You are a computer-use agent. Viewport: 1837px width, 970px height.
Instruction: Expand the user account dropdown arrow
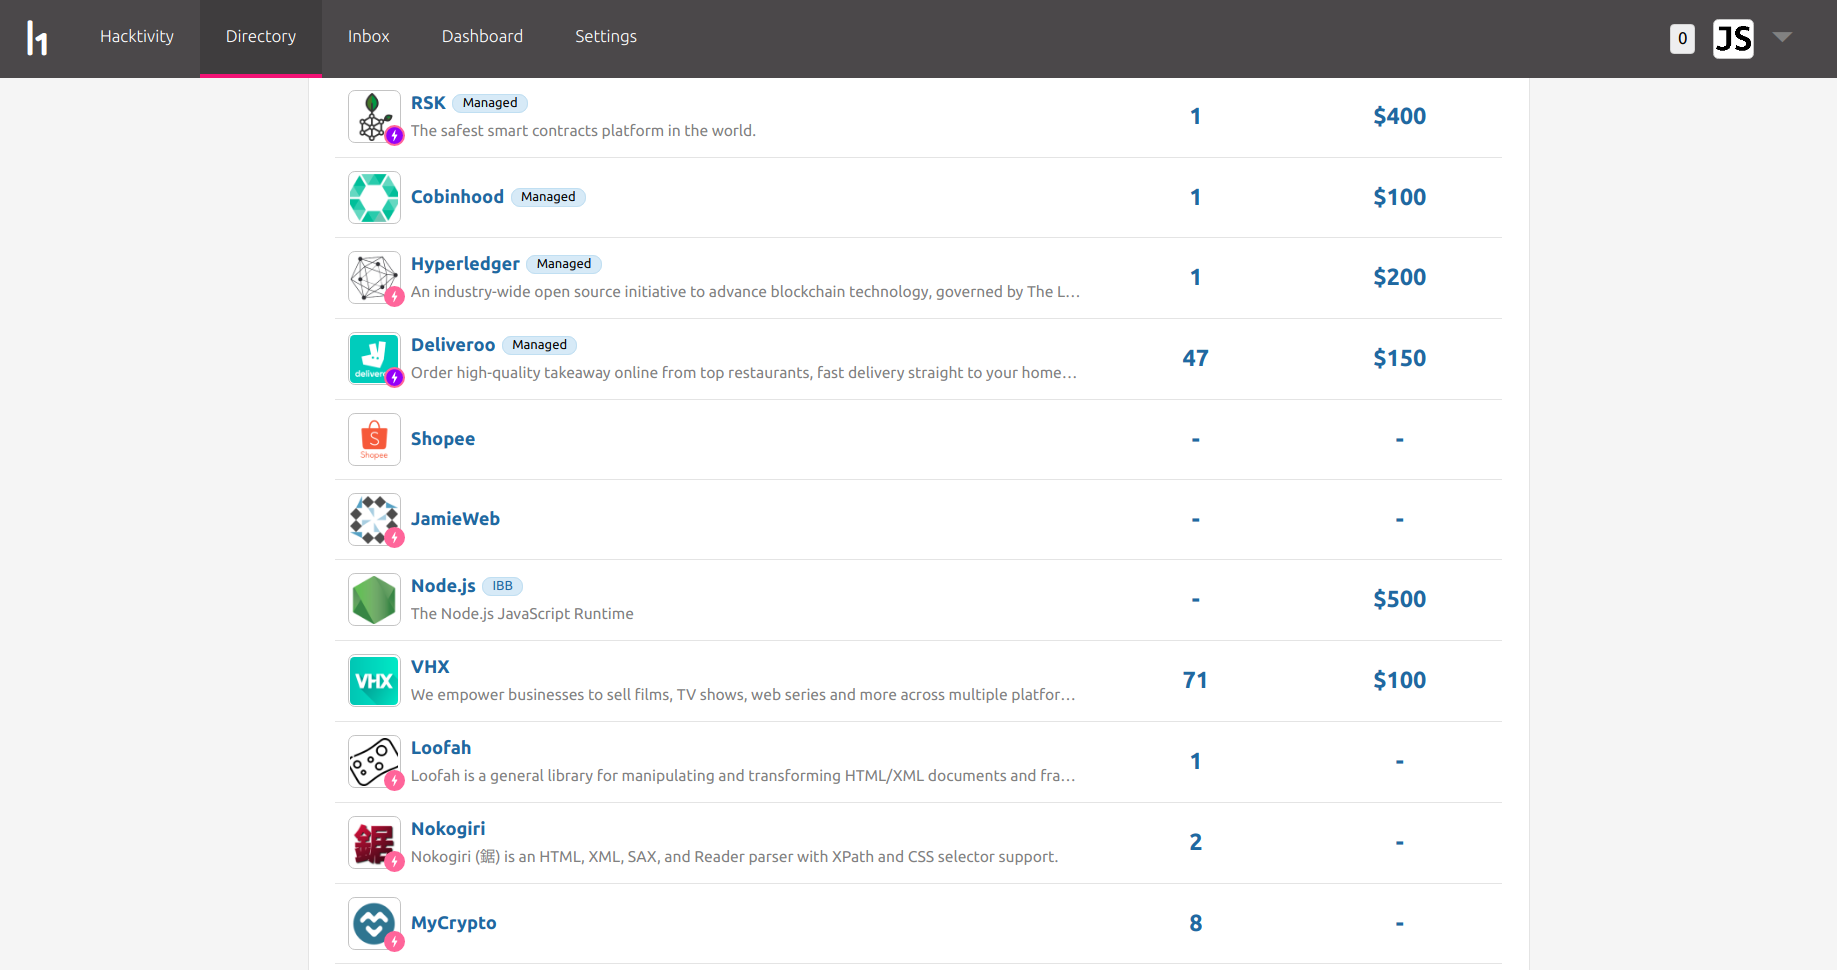click(x=1782, y=37)
